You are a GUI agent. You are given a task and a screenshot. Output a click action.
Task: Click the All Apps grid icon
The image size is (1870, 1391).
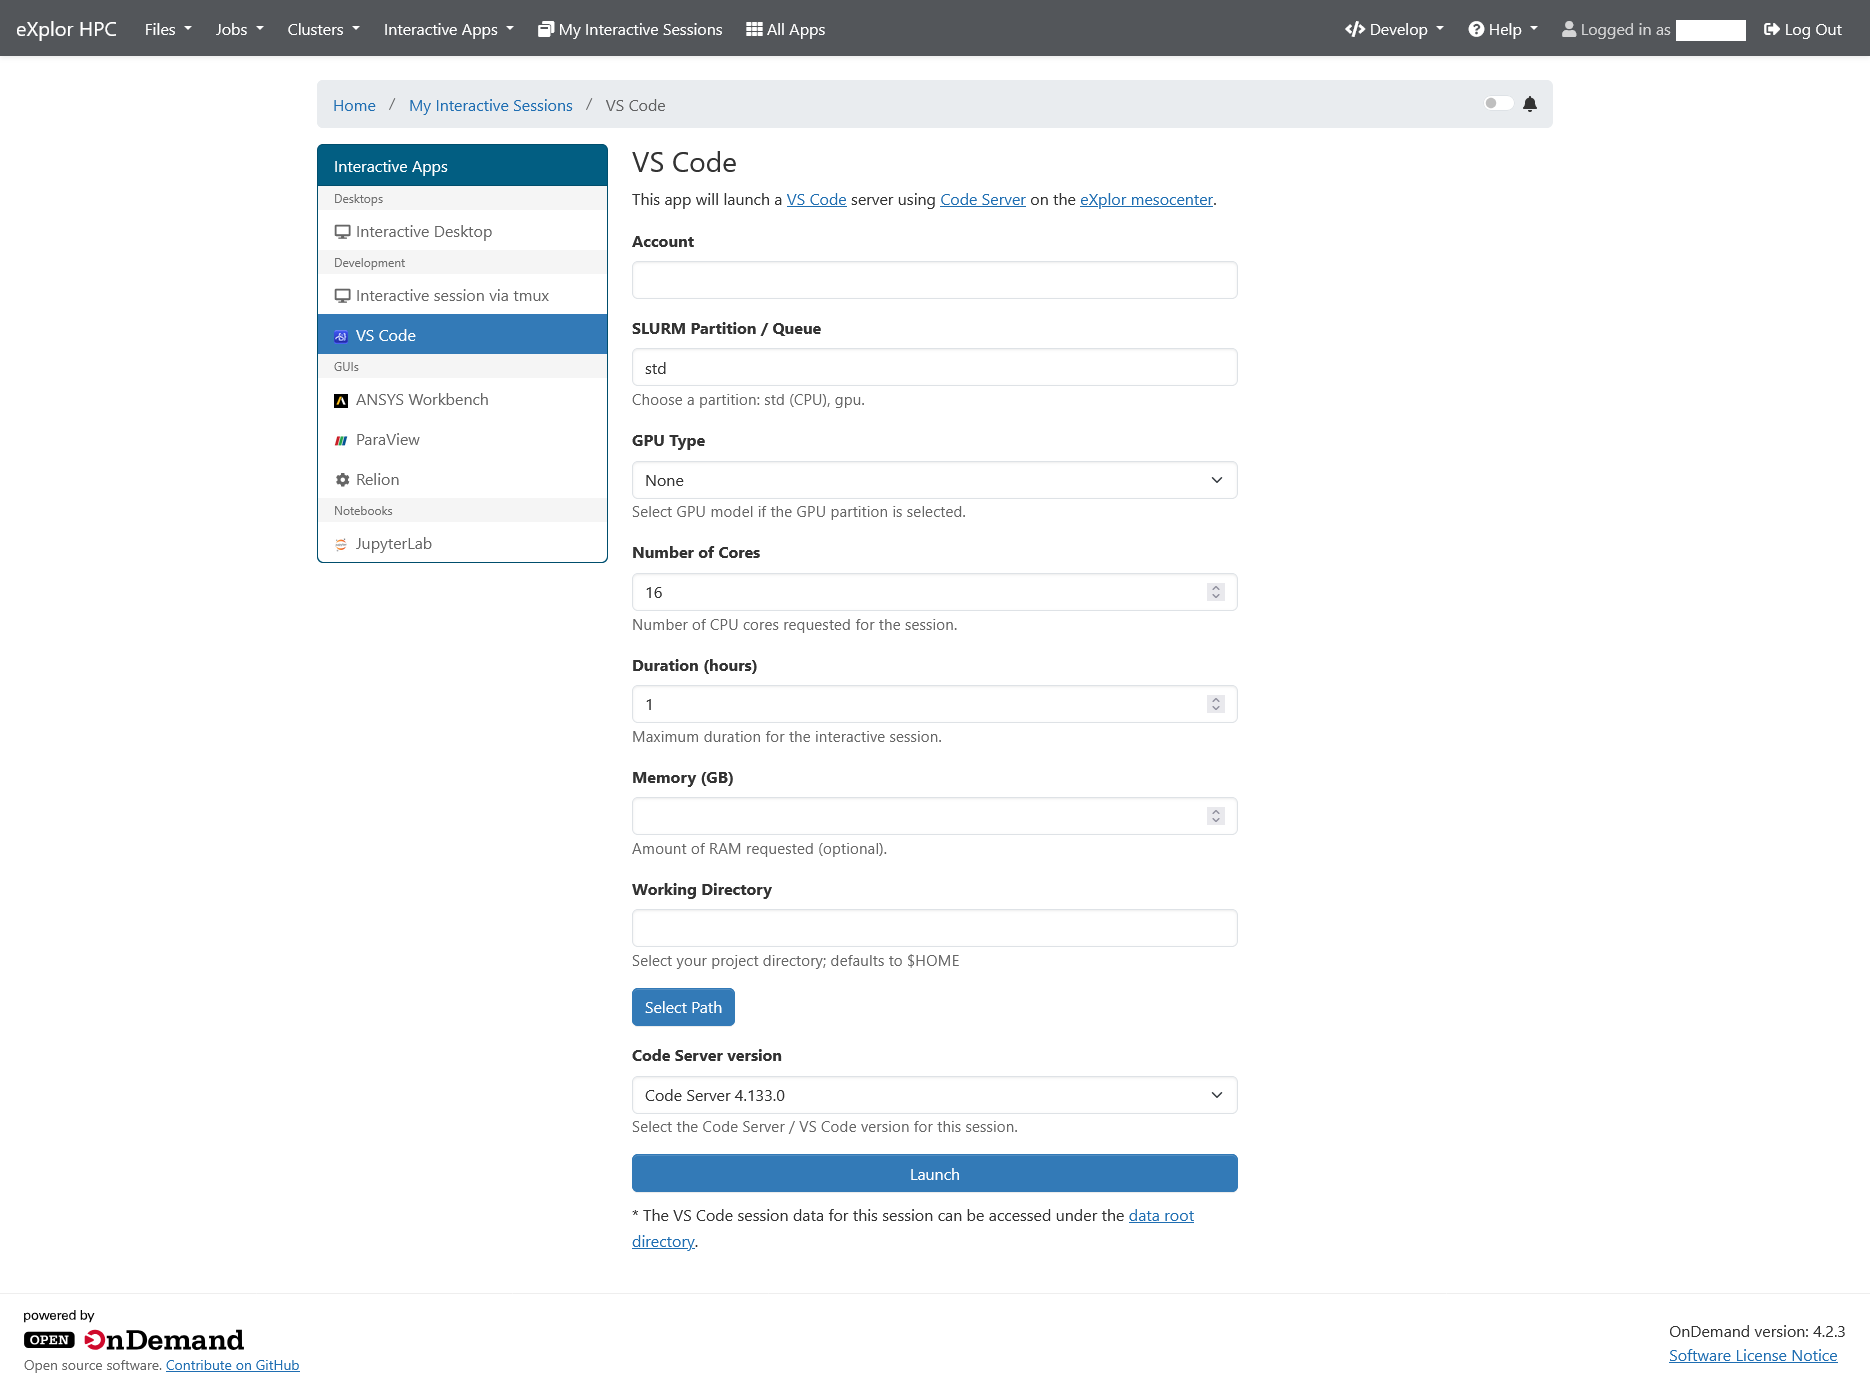tap(754, 29)
